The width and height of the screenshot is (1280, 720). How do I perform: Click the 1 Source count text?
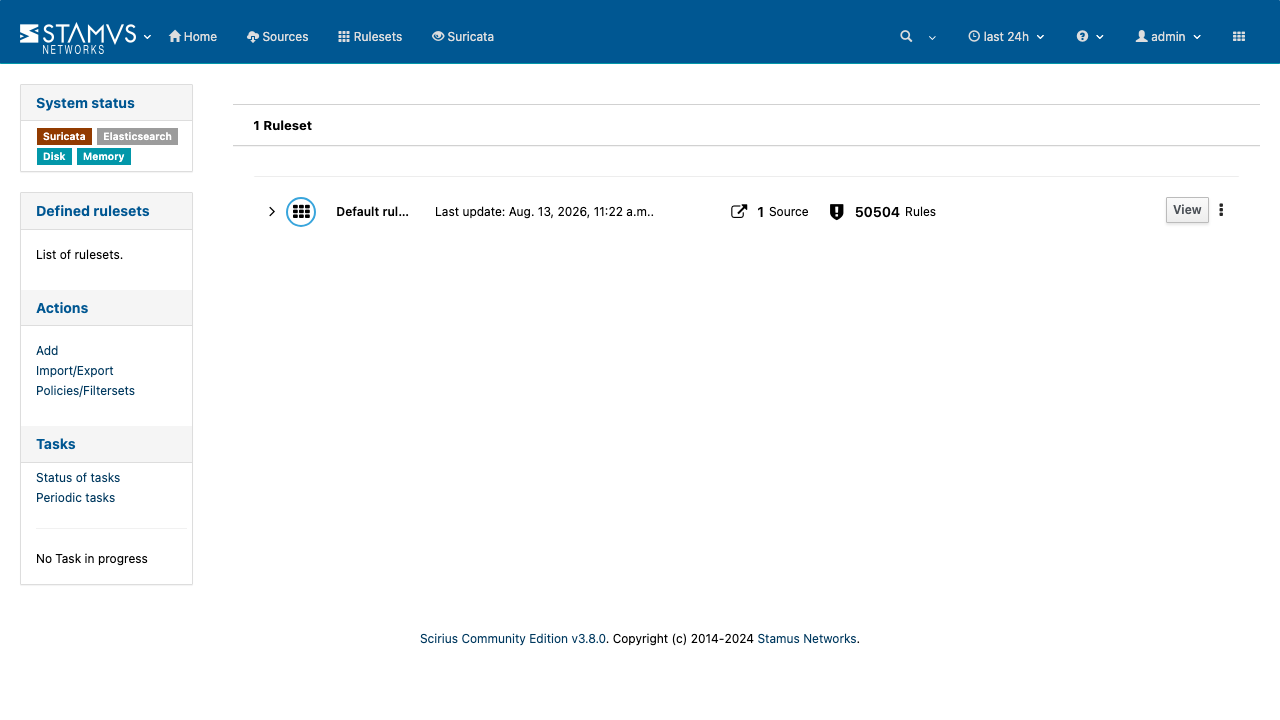tap(783, 212)
